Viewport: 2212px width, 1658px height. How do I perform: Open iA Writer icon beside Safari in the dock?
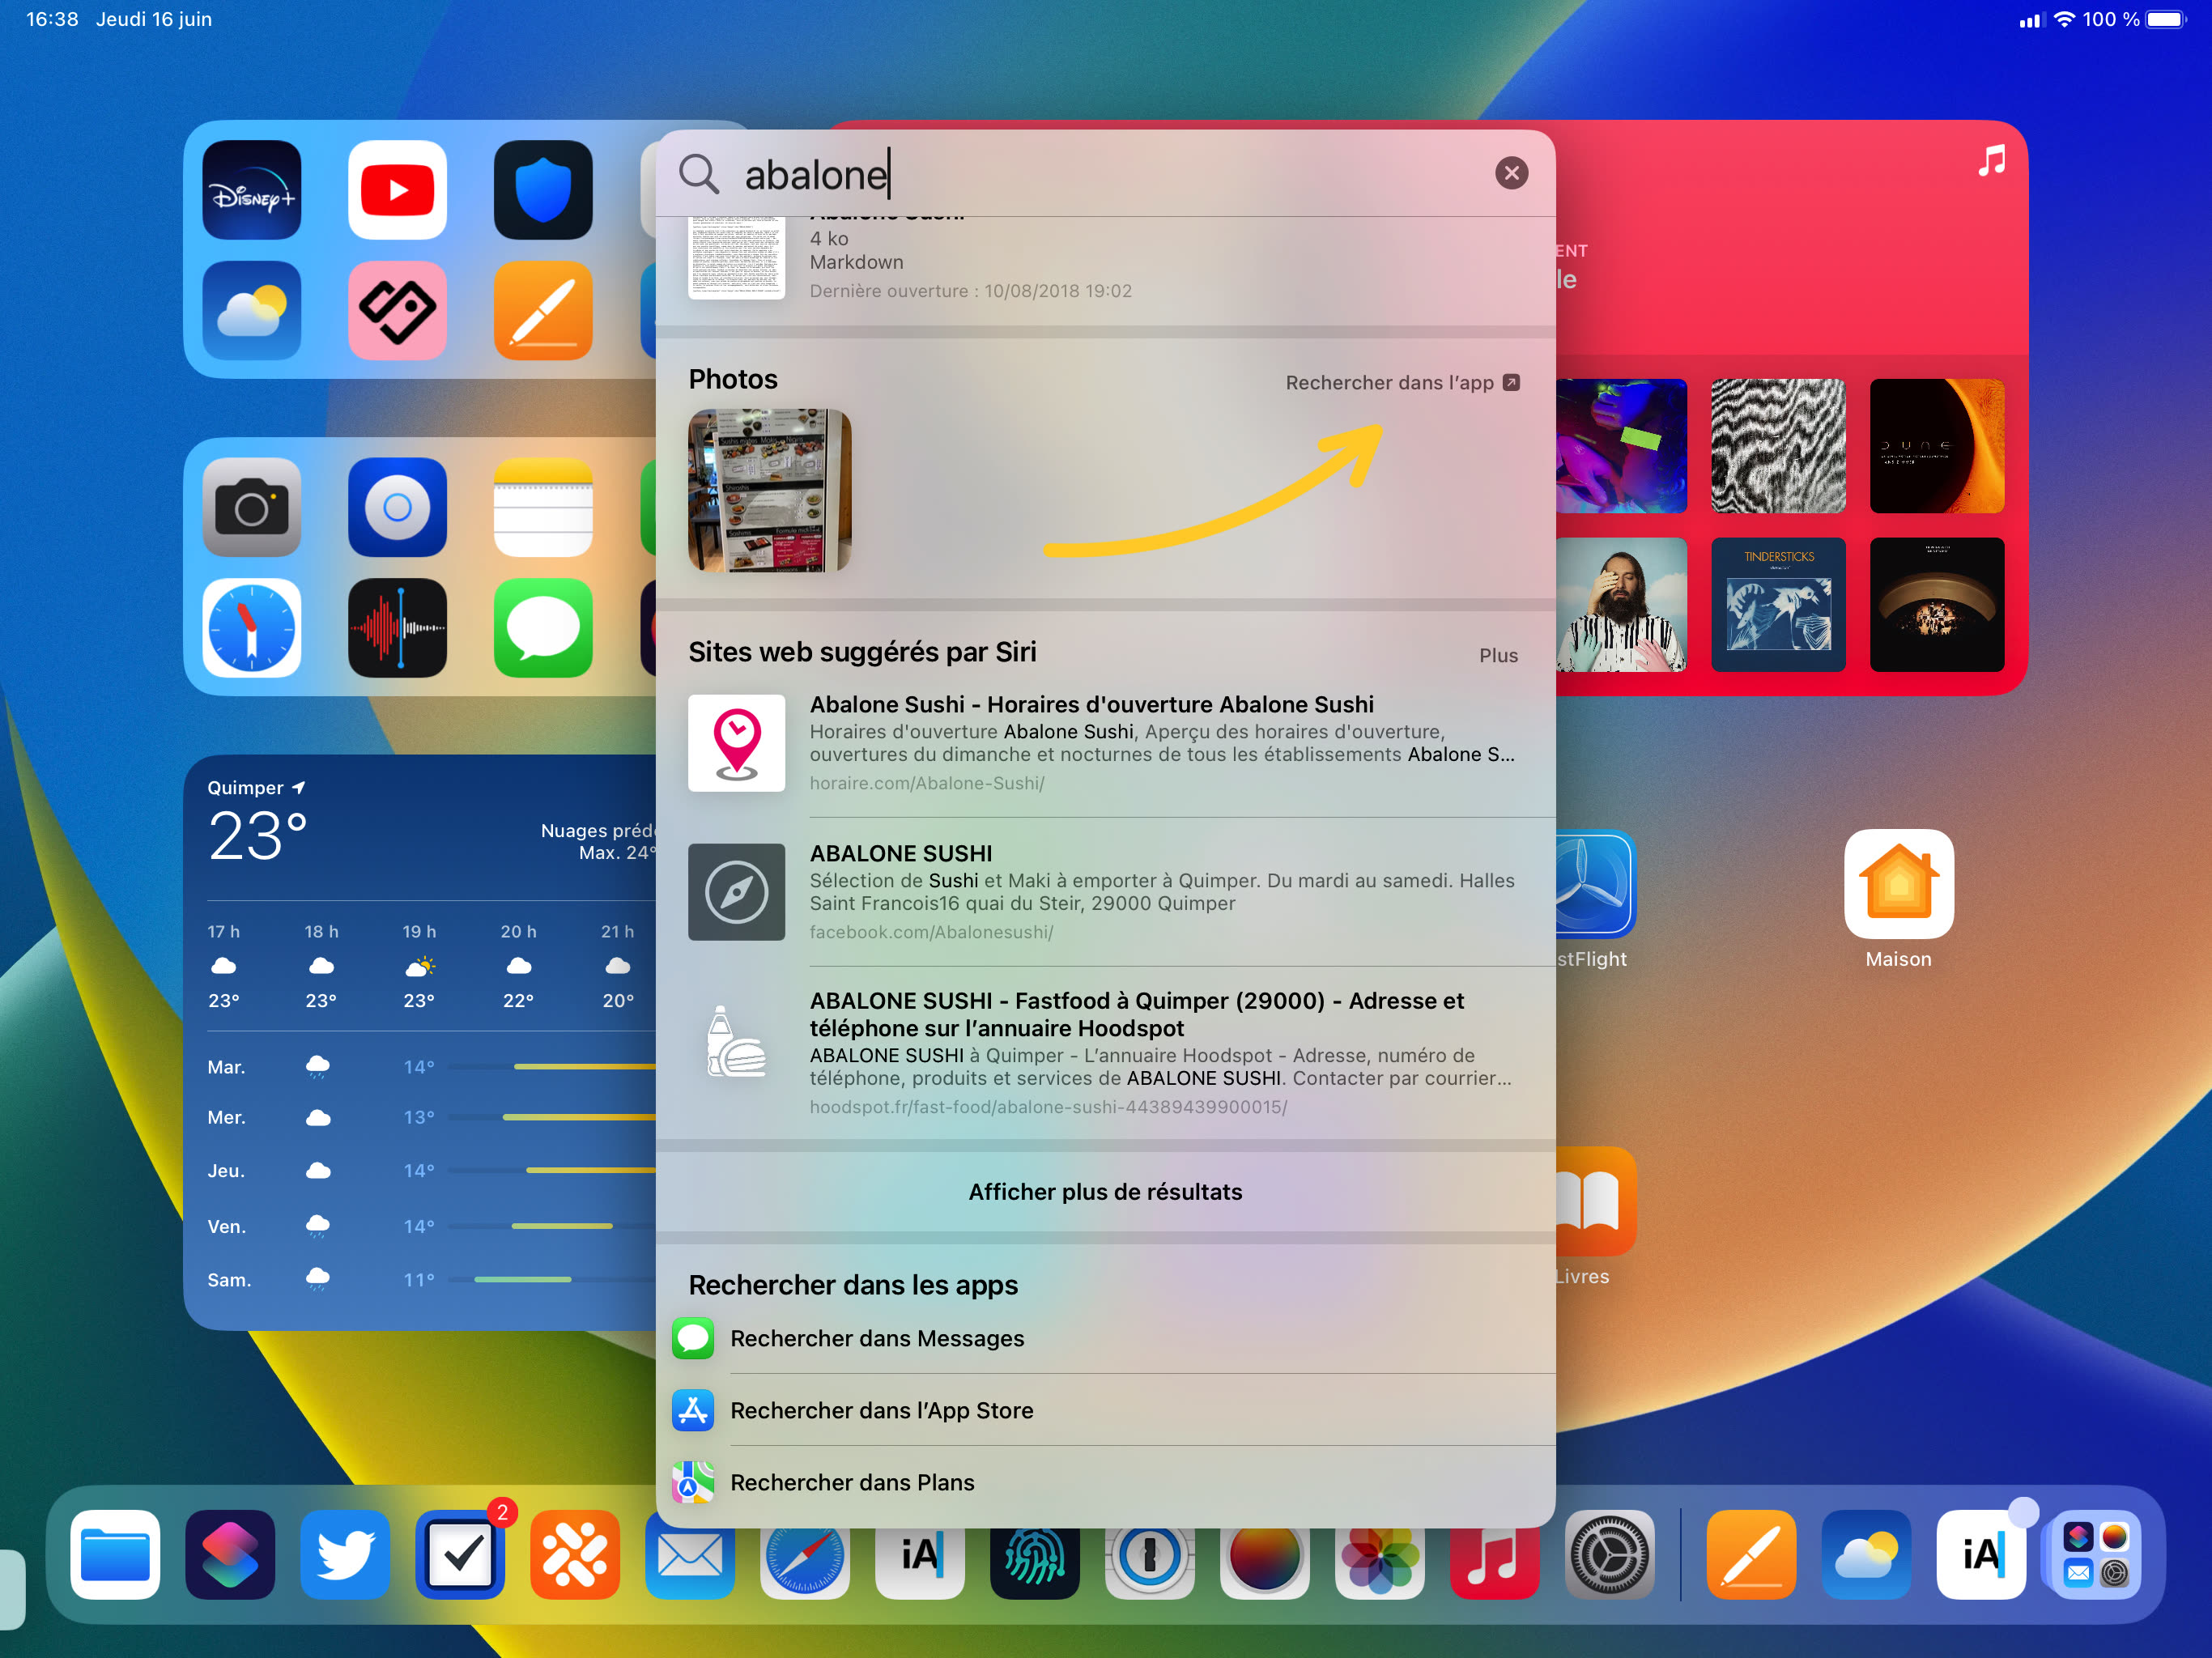pos(920,1562)
